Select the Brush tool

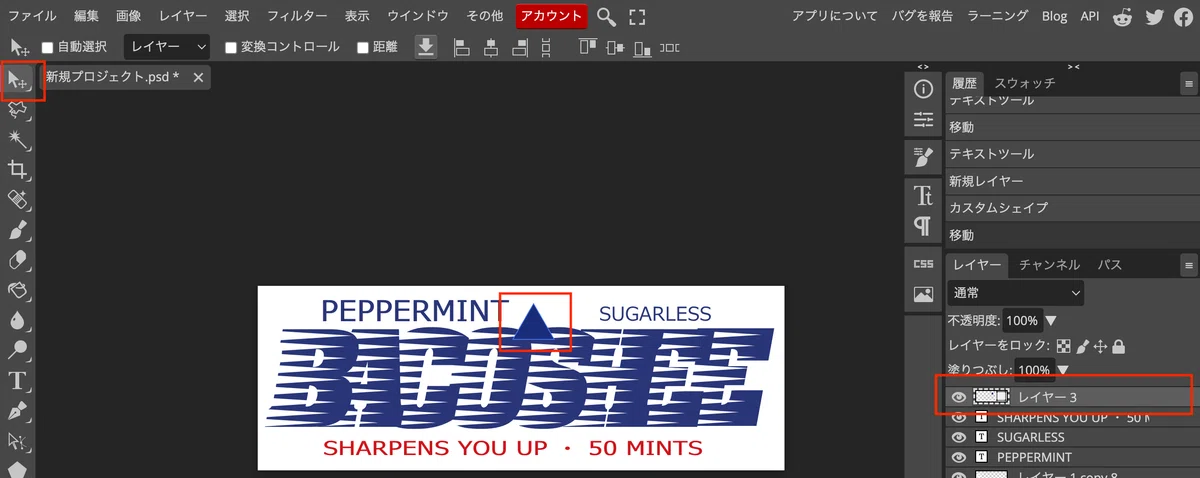pos(17,230)
